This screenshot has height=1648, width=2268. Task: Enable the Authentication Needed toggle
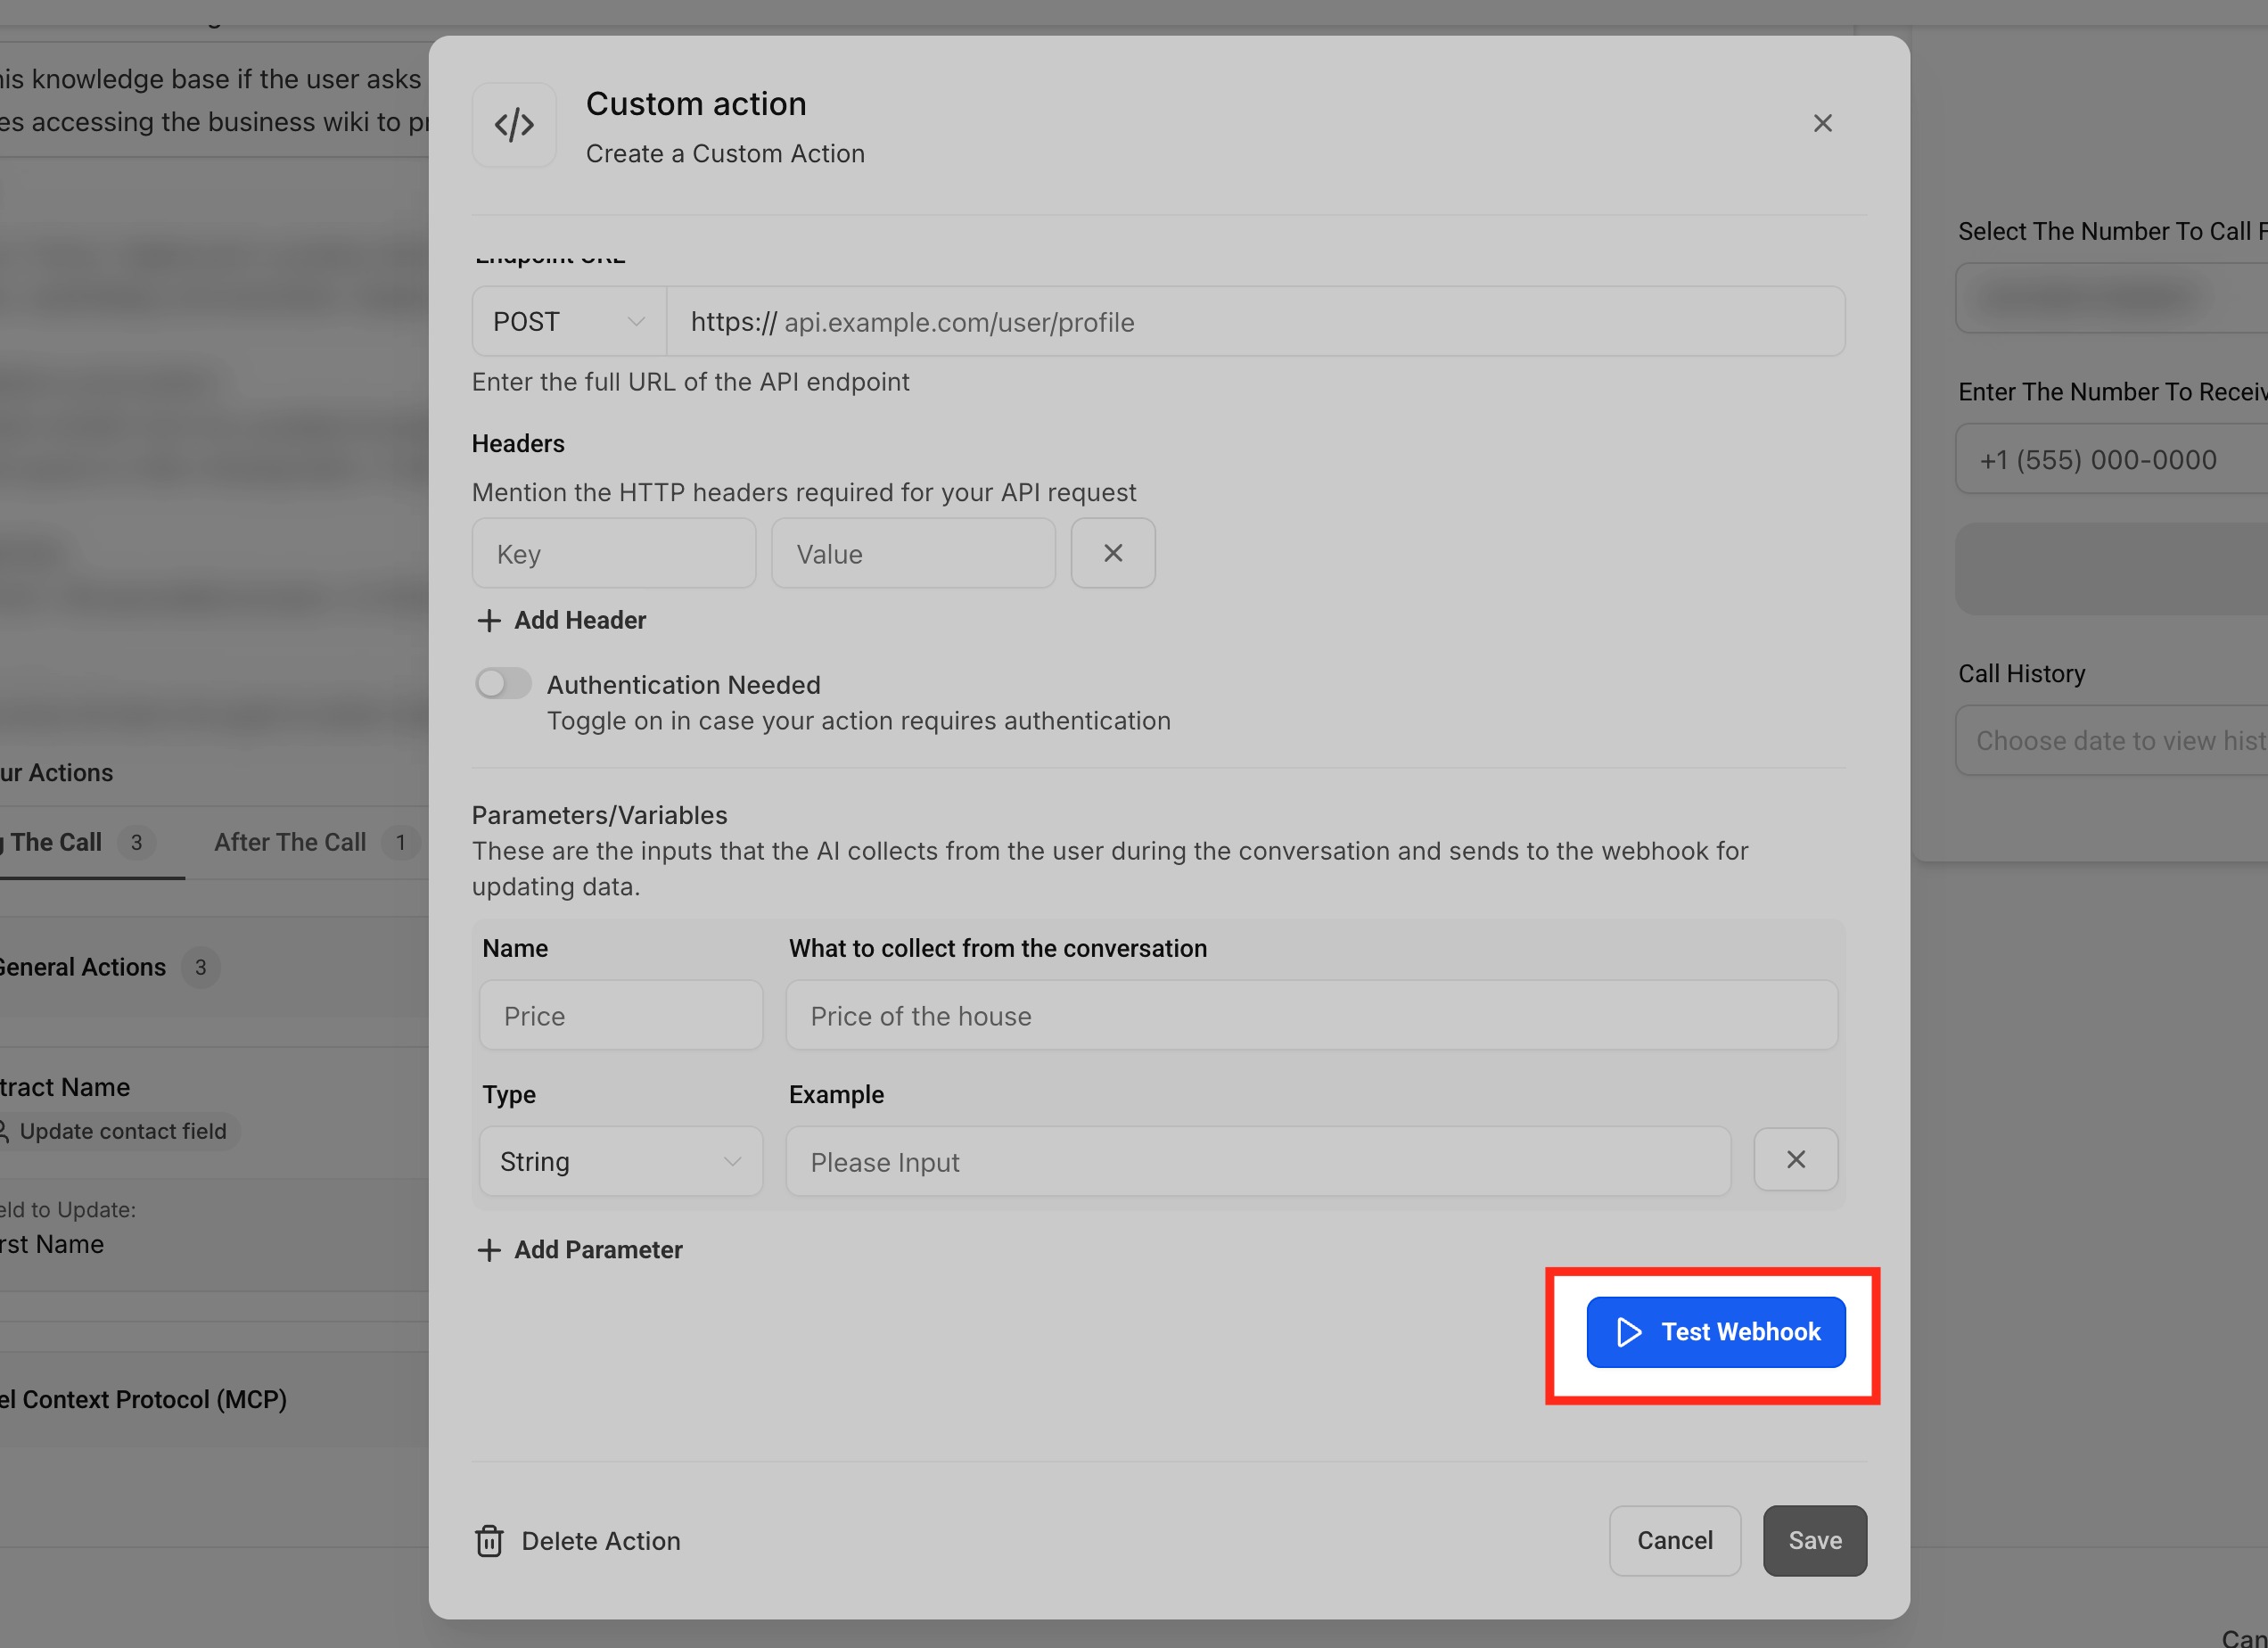pyautogui.click(x=503, y=684)
